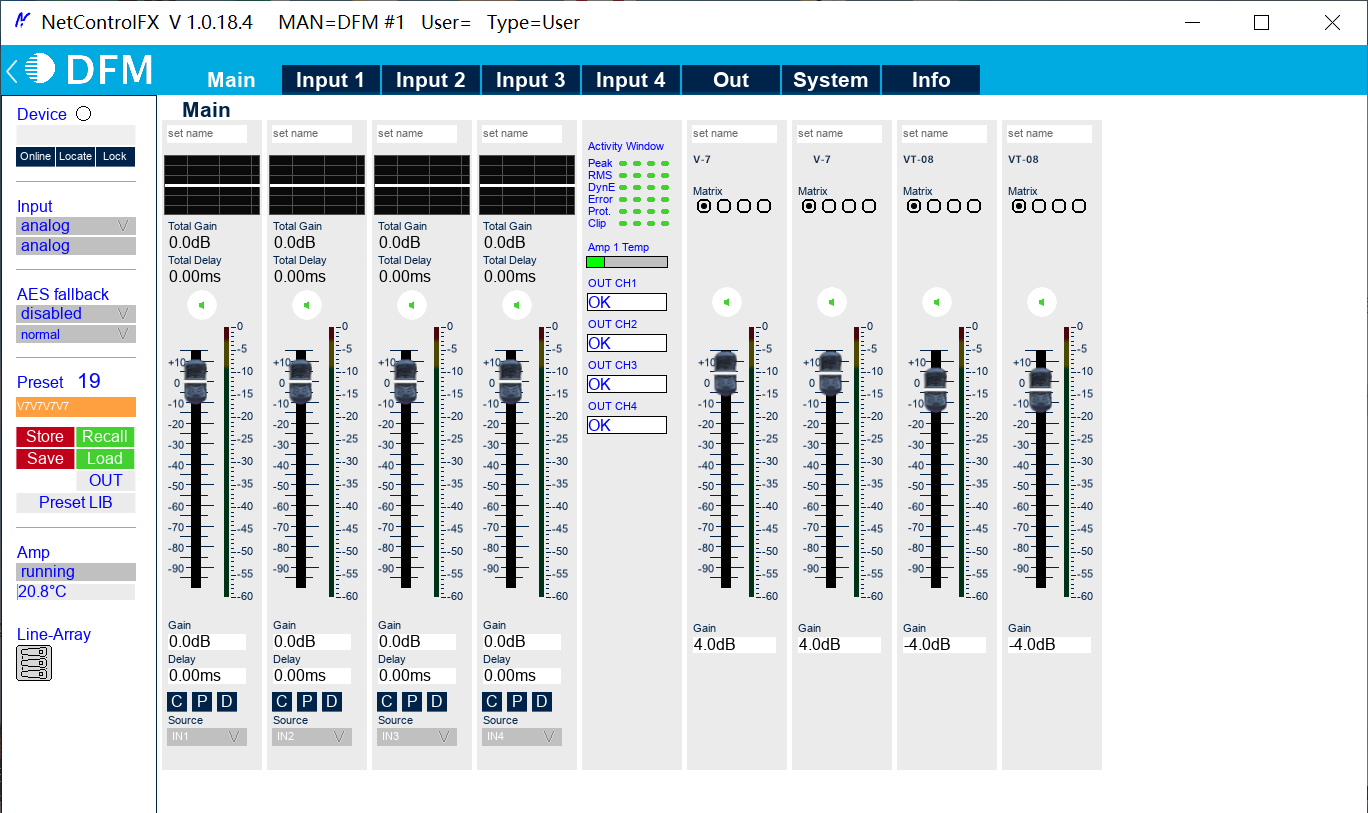Select second Matrix radio on first V-7 output
Viewport: 1368px width, 813px height.
coord(724,206)
